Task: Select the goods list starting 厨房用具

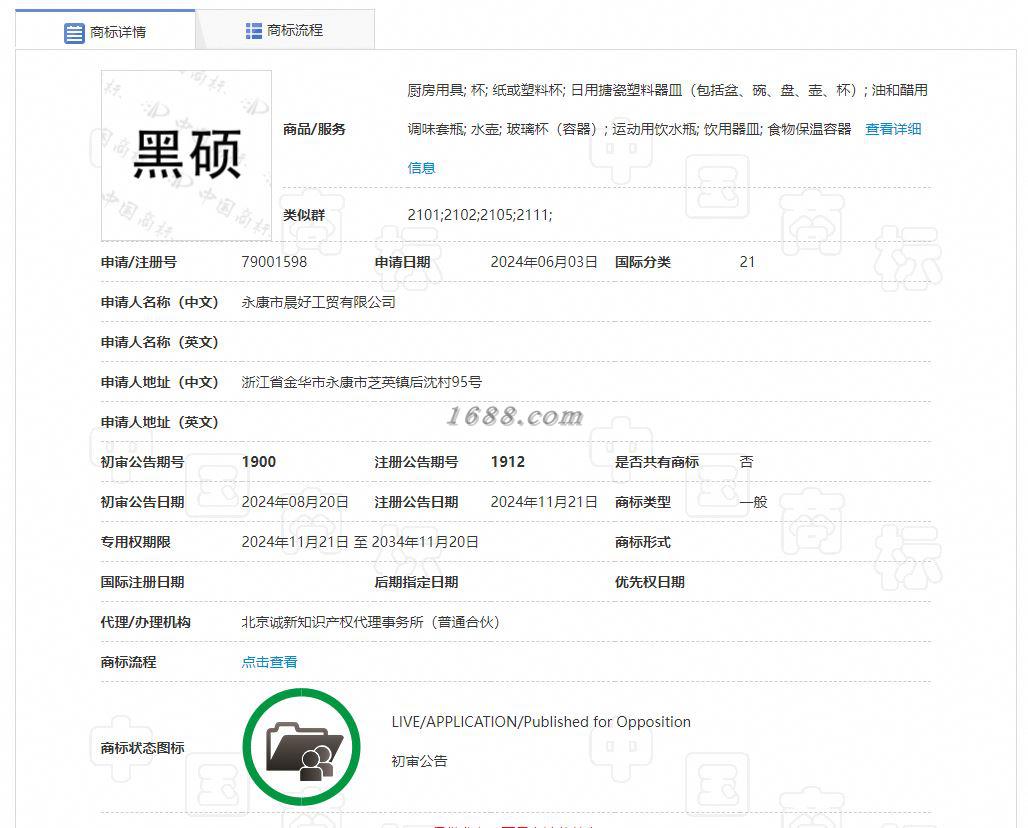Action: [667, 109]
